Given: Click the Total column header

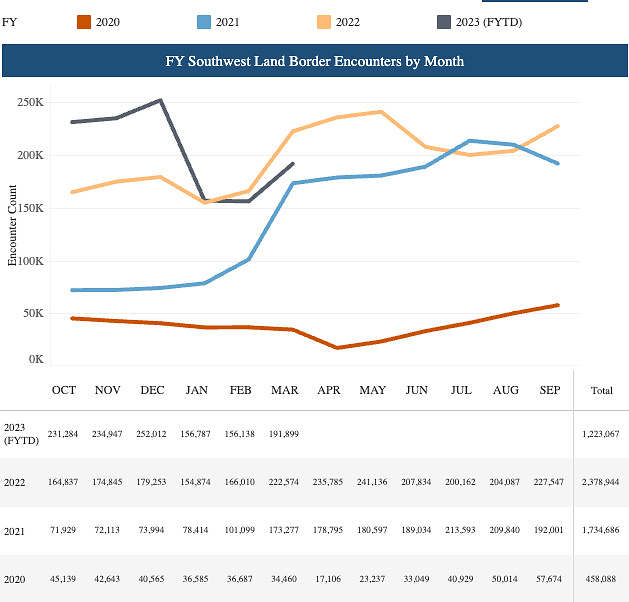Looking at the screenshot, I should tap(602, 390).
